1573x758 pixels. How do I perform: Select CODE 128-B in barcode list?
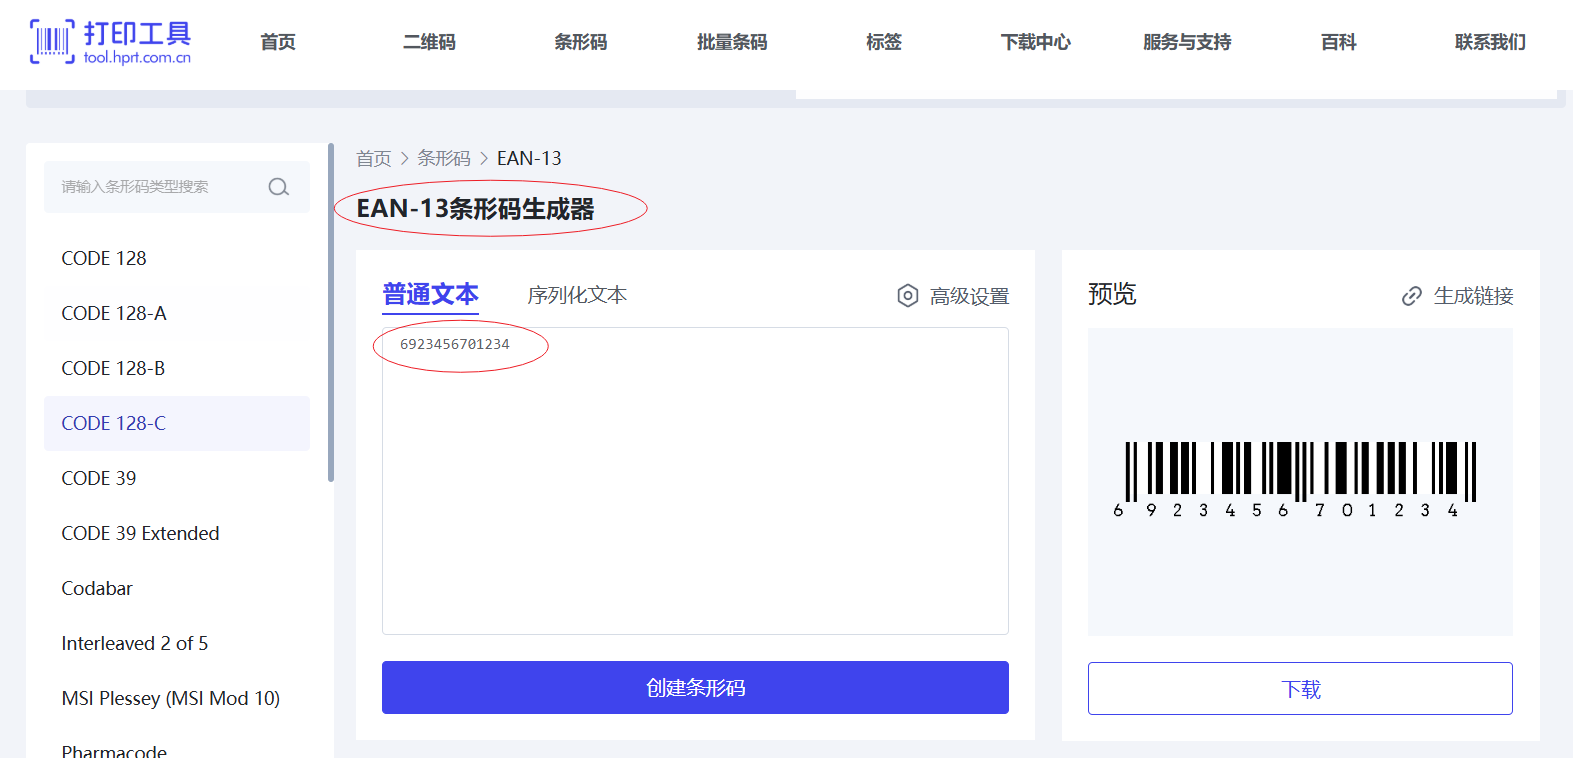pyautogui.click(x=177, y=368)
